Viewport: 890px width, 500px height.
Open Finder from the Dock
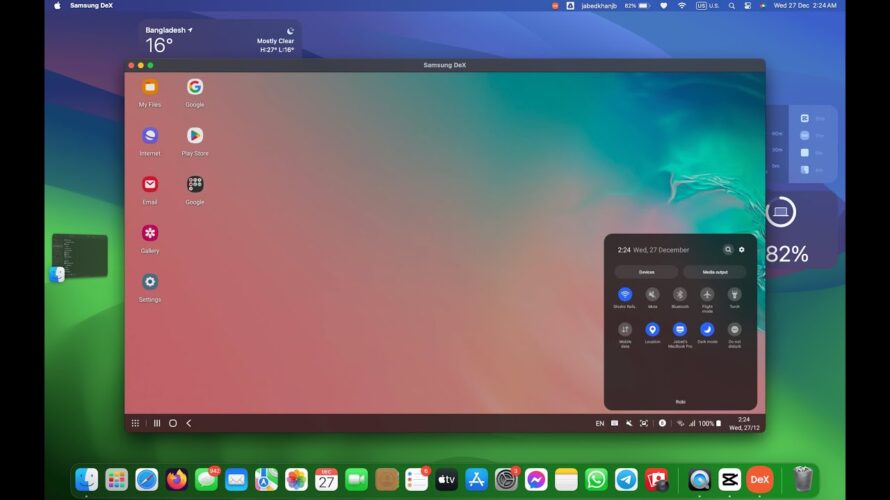coord(86,480)
